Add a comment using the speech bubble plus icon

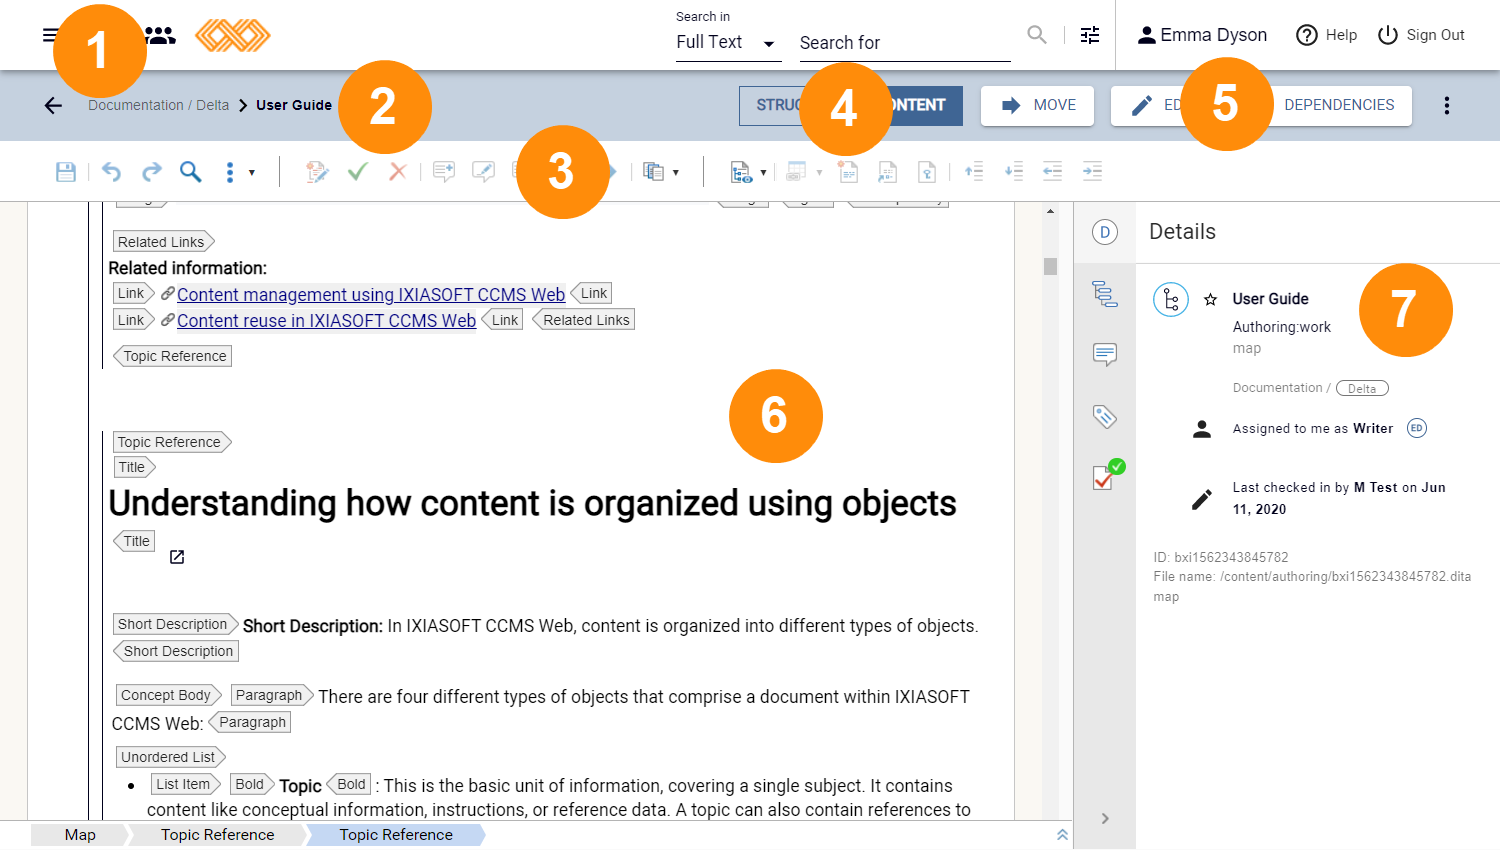[x=444, y=172]
